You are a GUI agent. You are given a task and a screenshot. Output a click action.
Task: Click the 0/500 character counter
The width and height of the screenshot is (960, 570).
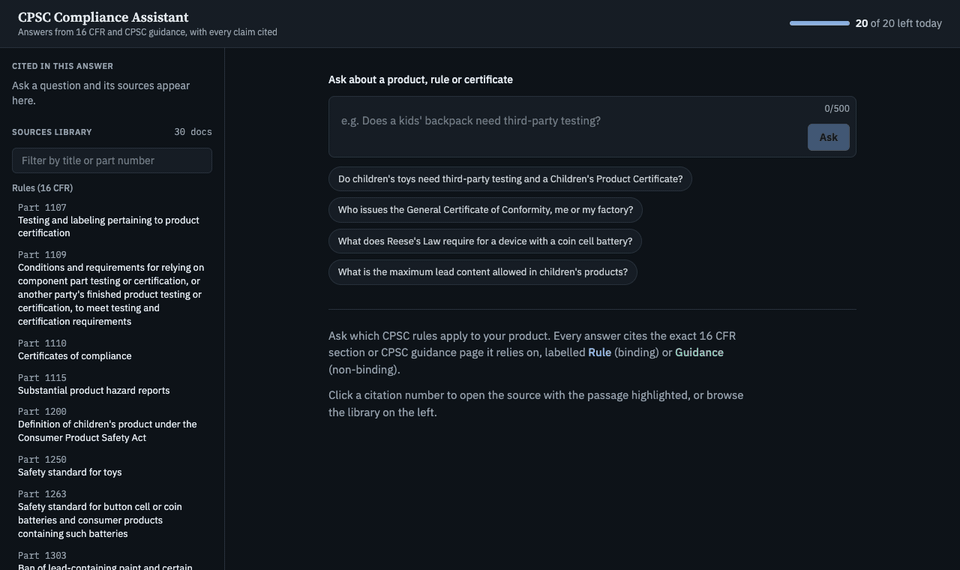pos(836,108)
